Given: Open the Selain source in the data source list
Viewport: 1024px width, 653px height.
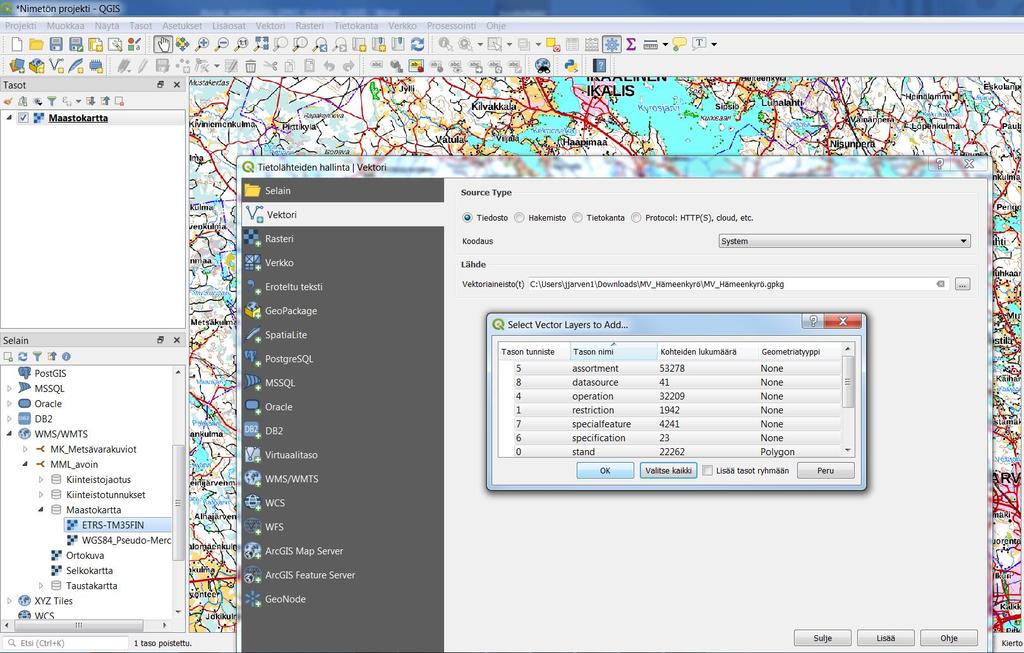Looking at the screenshot, I should pyautogui.click(x=343, y=191).
